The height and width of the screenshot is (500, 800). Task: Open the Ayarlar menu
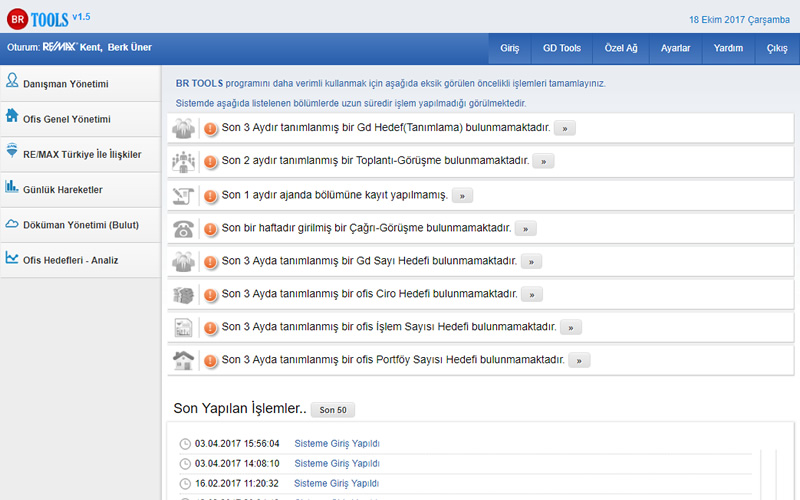pos(675,48)
